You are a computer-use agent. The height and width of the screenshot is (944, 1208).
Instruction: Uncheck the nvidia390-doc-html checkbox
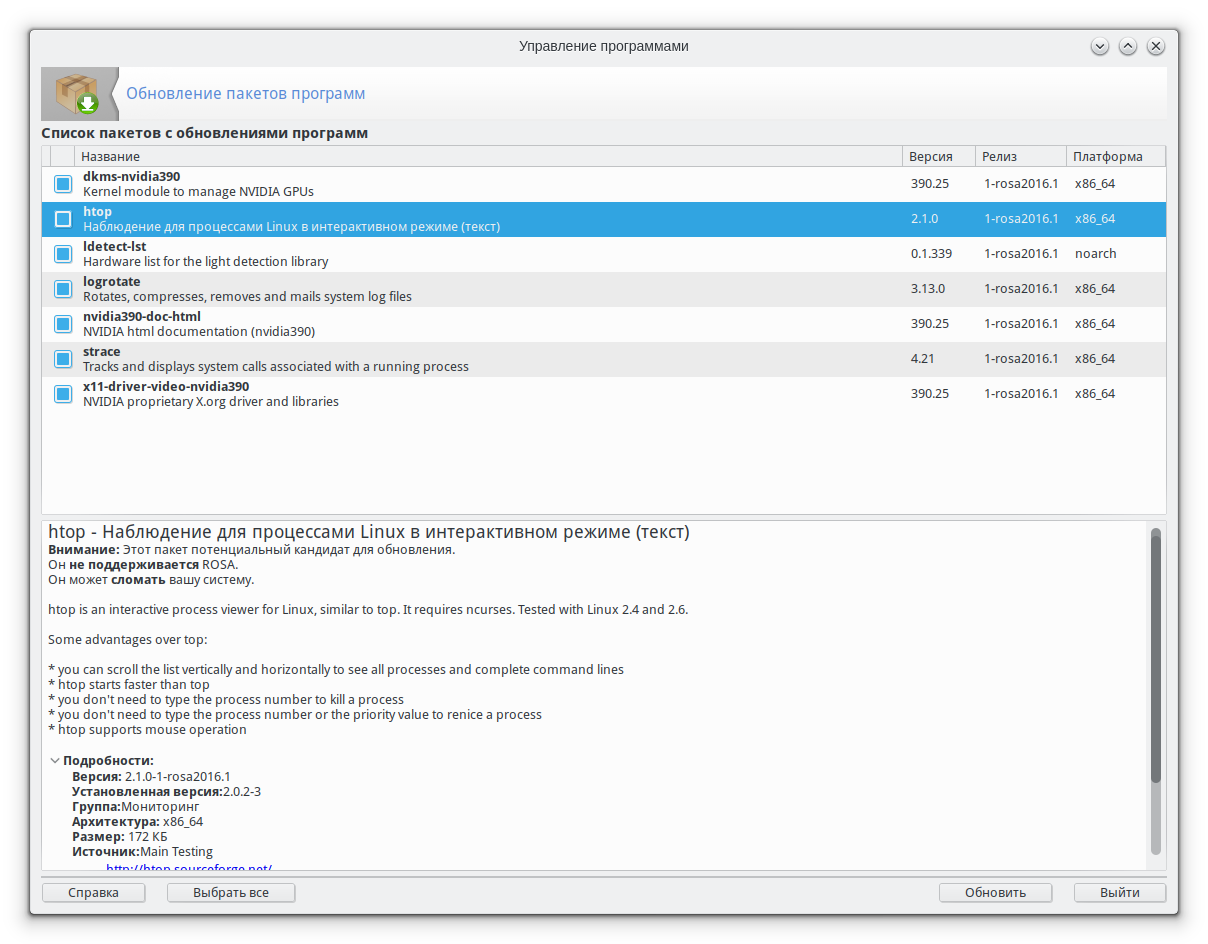(x=63, y=324)
